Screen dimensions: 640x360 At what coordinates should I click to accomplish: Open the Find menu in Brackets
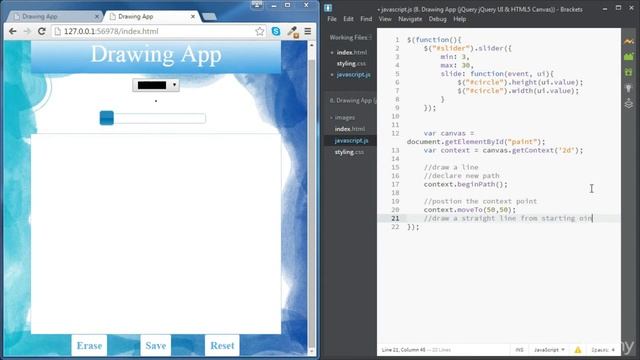(x=366, y=19)
